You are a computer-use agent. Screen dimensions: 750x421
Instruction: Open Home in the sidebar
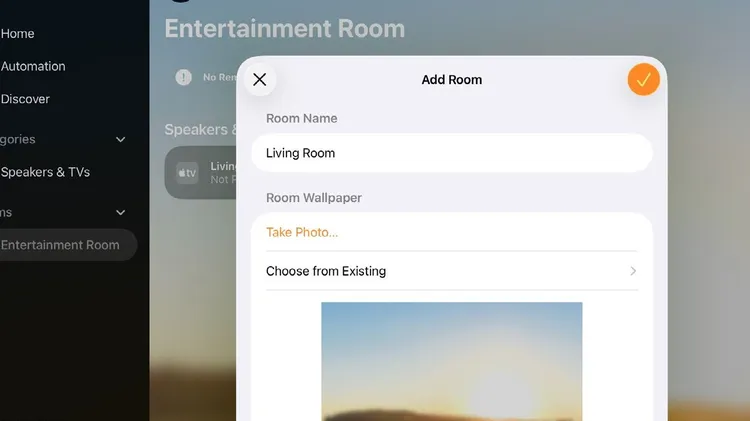coord(18,34)
